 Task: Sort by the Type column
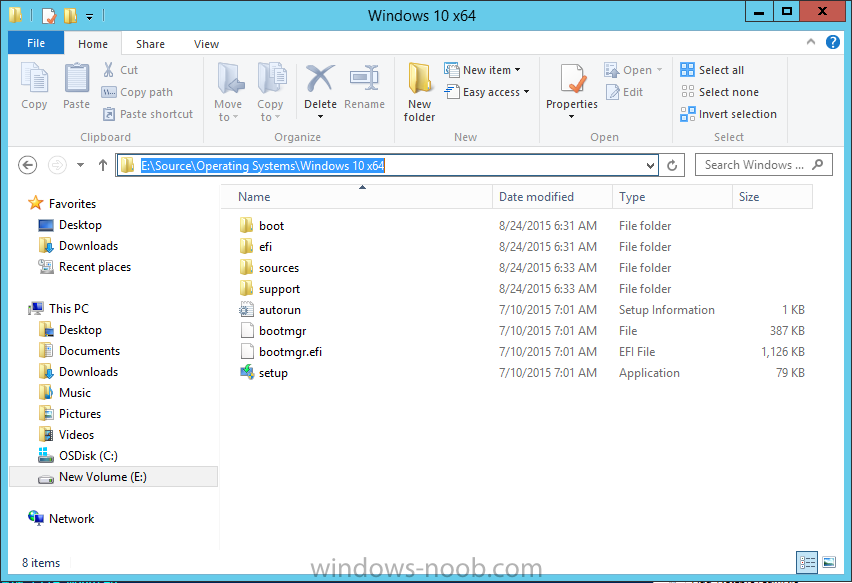[673, 197]
